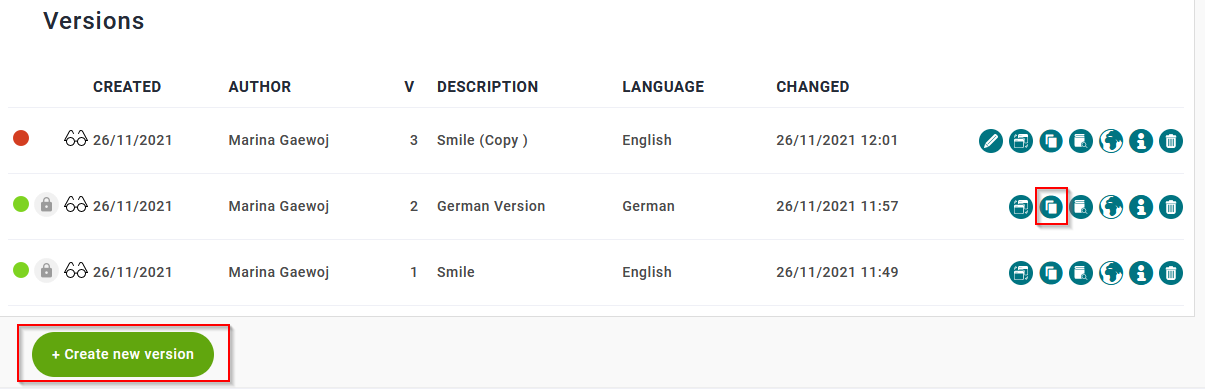Click the swap windows icon for version 1
The width and height of the screenshot is (1205, 389).
[x=1021, y=272]
